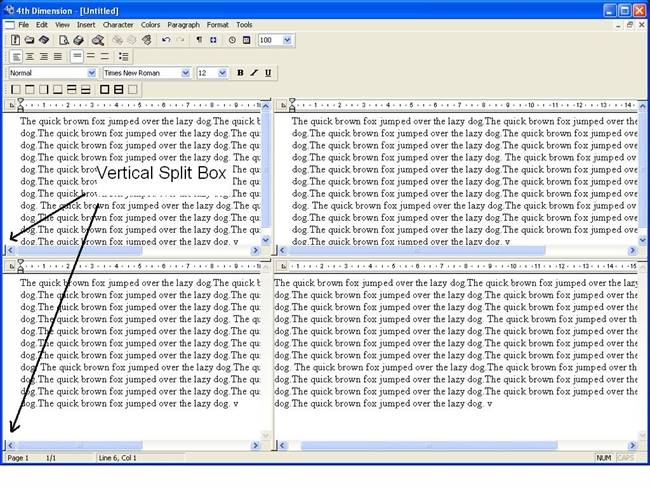Screen dimensions: 650x487
Task: Toggle Bold formatting
Action: pos(240,73)
